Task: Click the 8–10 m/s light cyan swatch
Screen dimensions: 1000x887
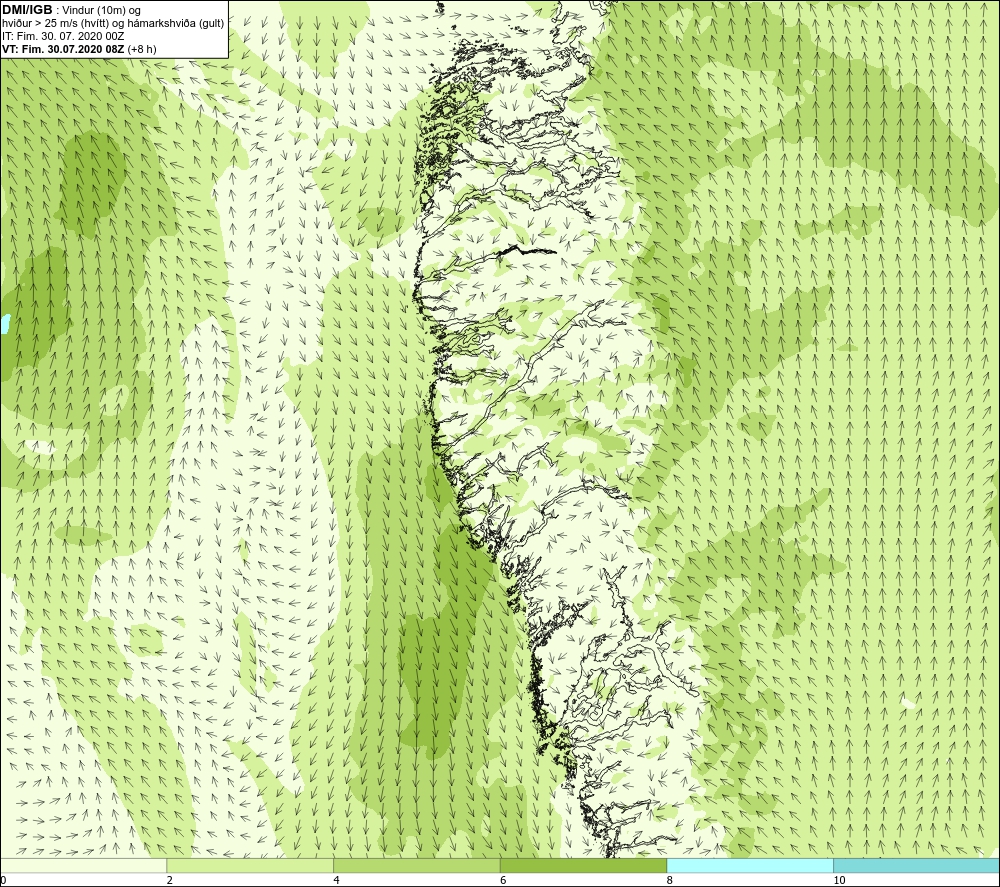Action: pos(749,865)
